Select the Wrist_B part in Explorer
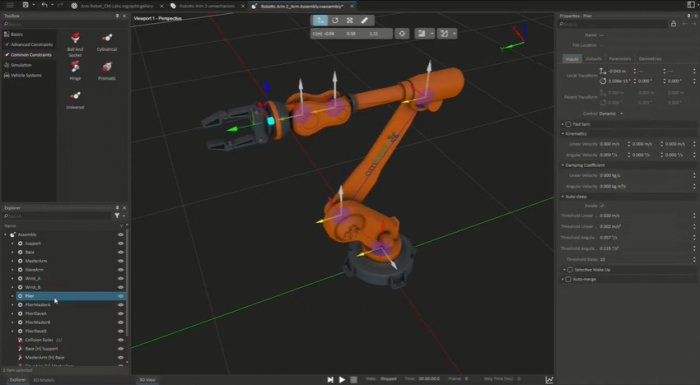700x385 pixels. coord(33,287)
